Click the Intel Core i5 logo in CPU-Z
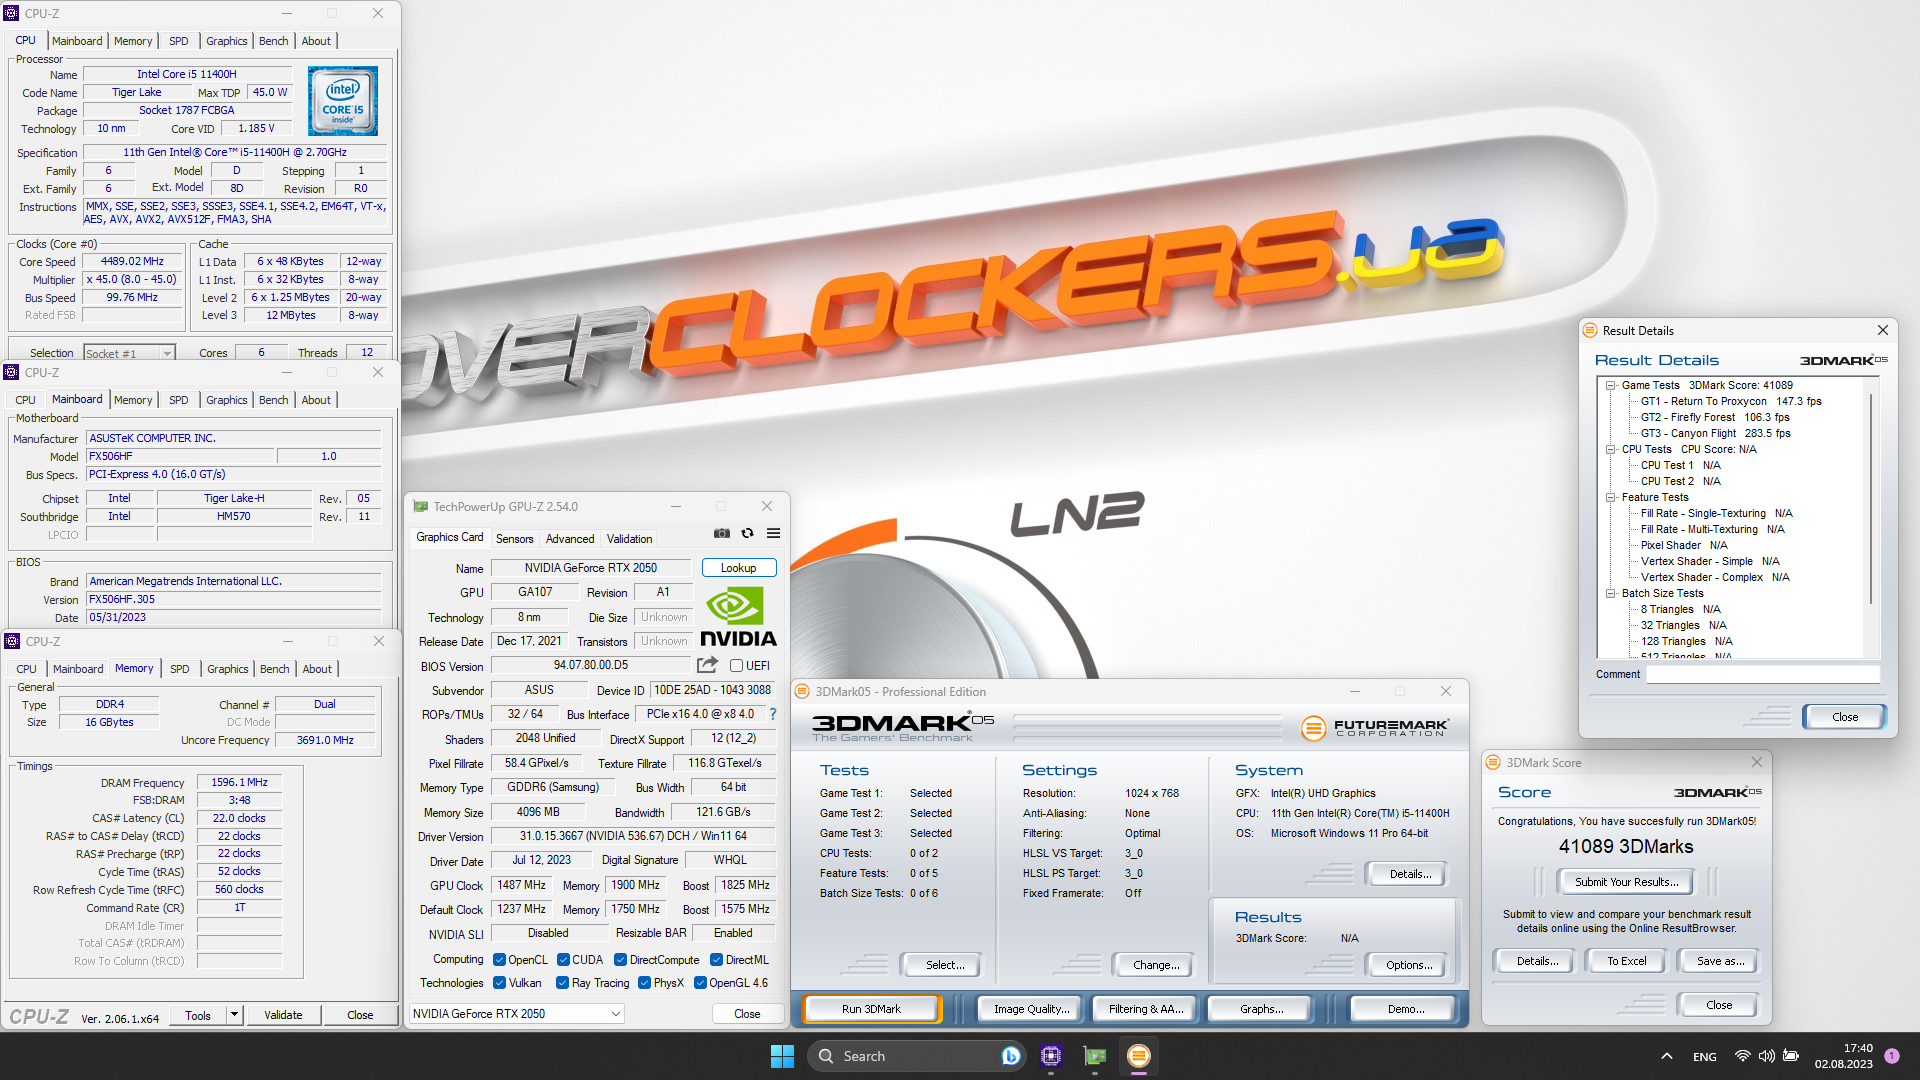 tap(343, 101)
